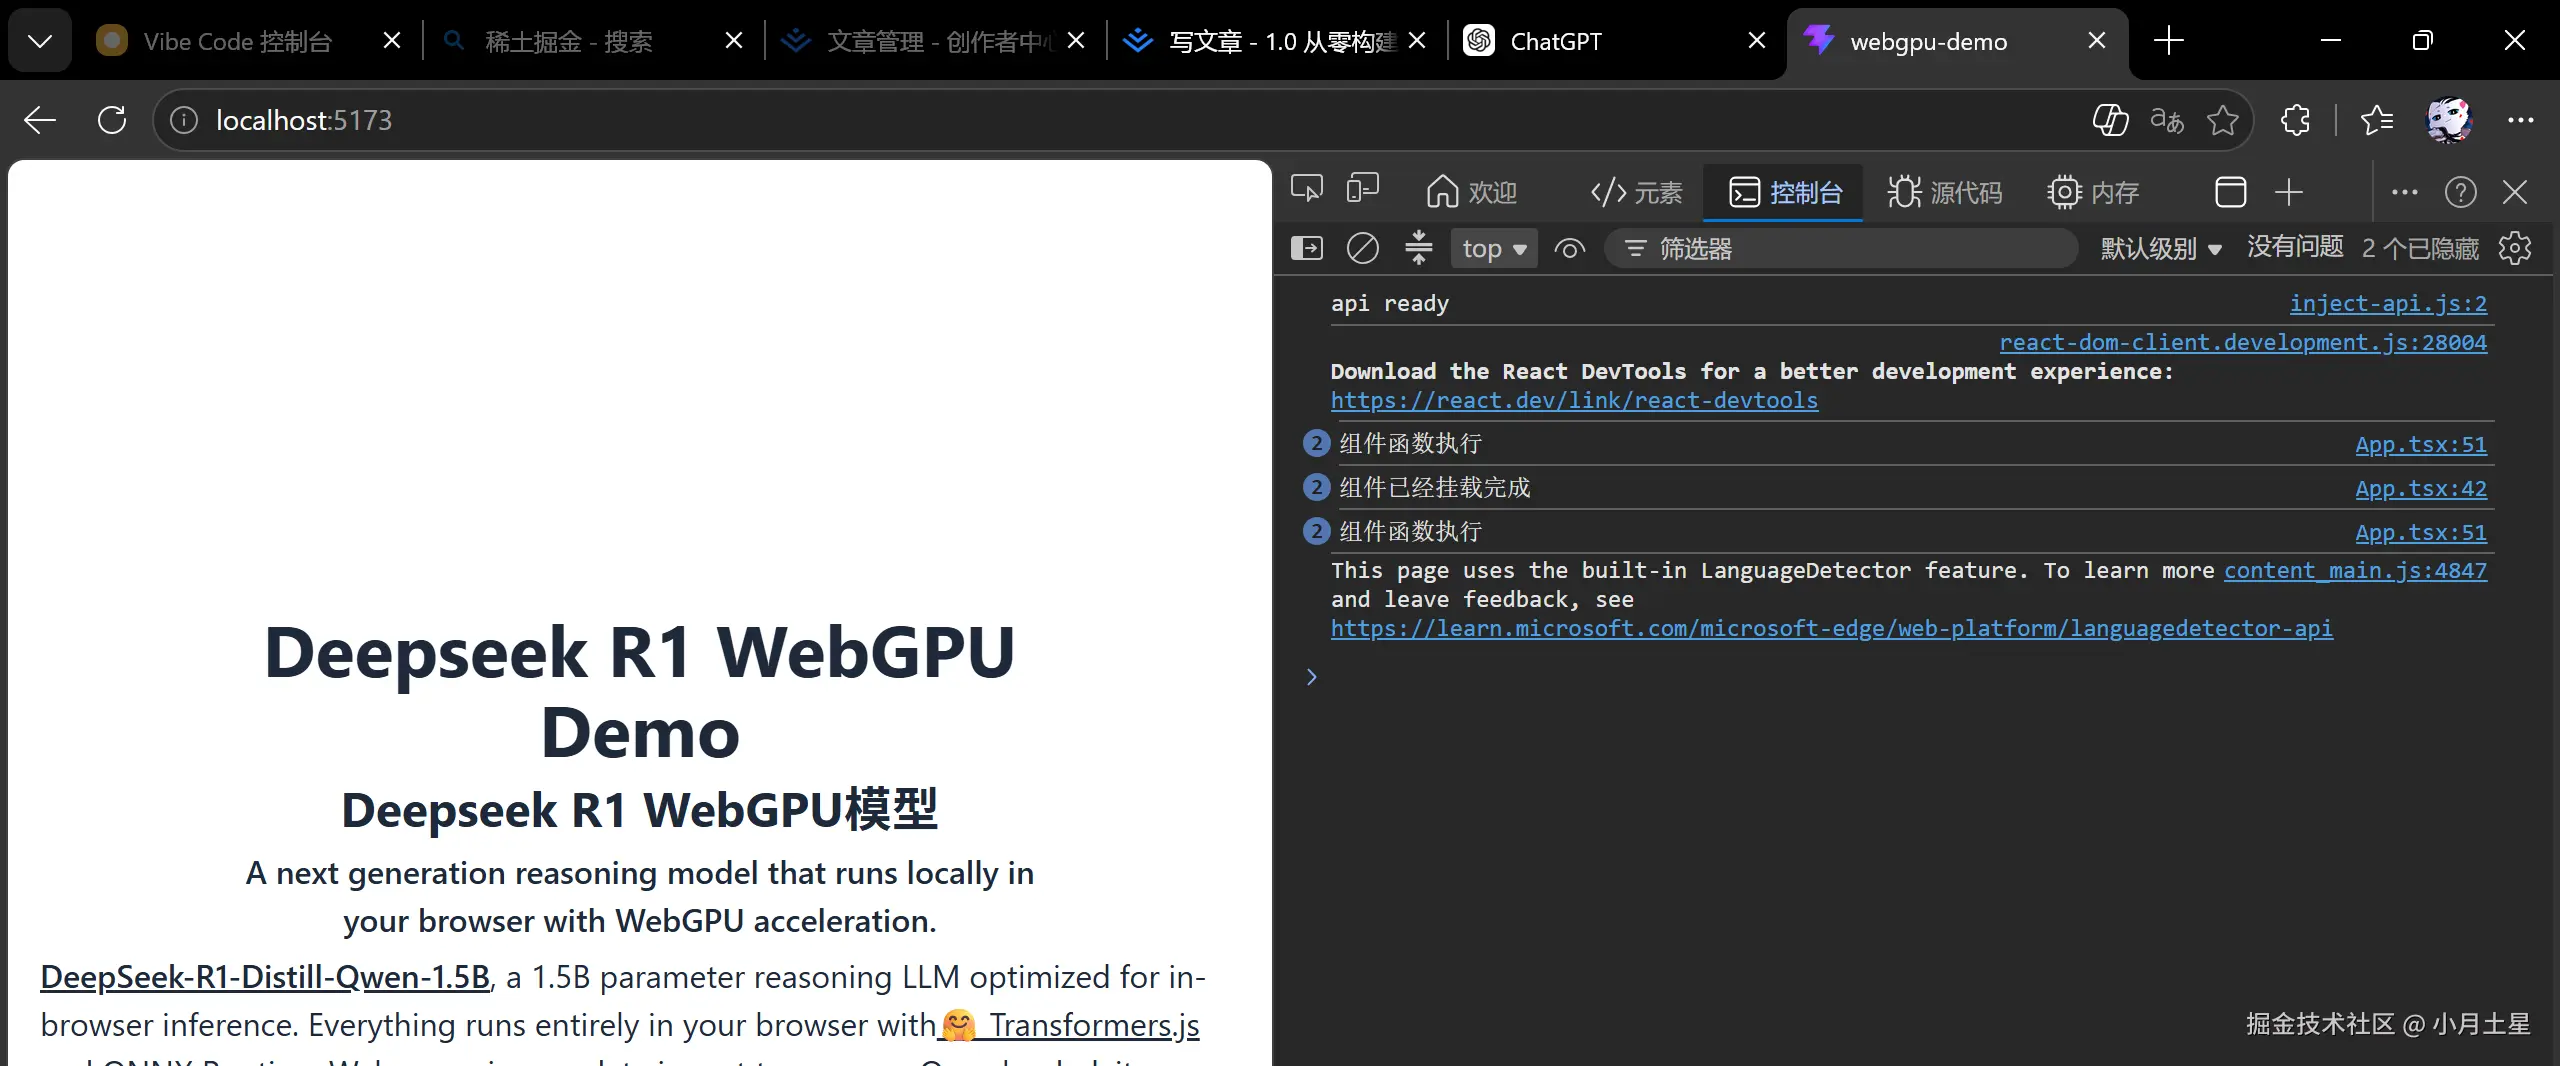Open the content_main.js:4847 source link

(2355, 570)
